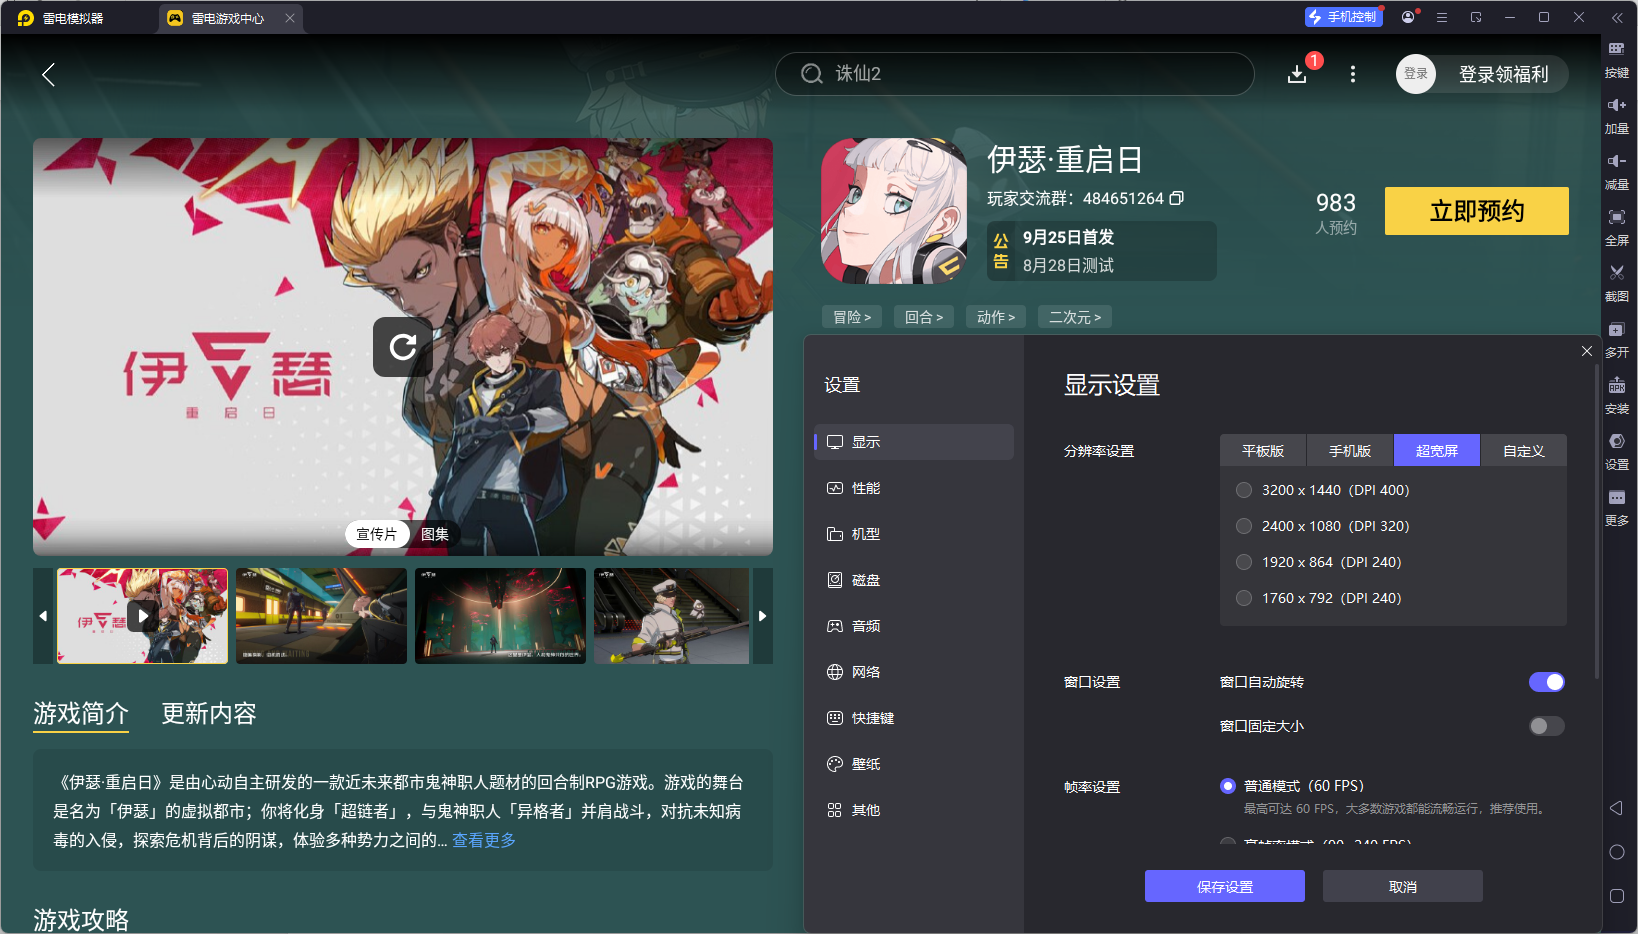The image size is (1638, 934).
Task: Open 机型 settings section
Action: pos(914,534)
